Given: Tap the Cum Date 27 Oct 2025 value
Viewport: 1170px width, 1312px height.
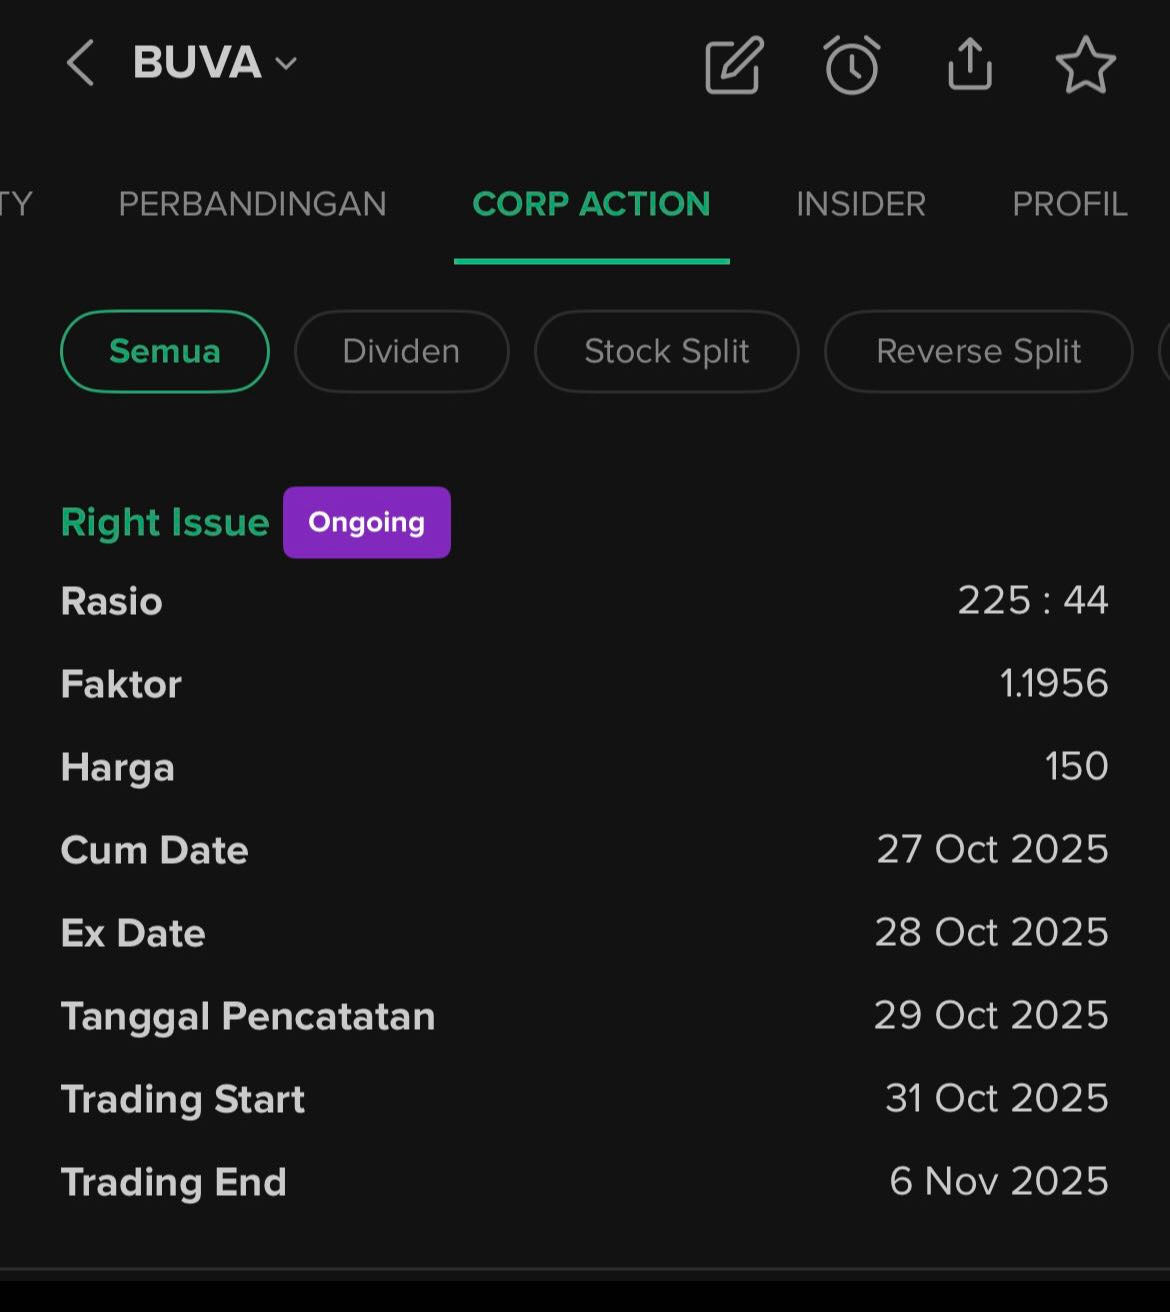Looking at the screenshot, I should pyautogui.click(x=992, y=849).
